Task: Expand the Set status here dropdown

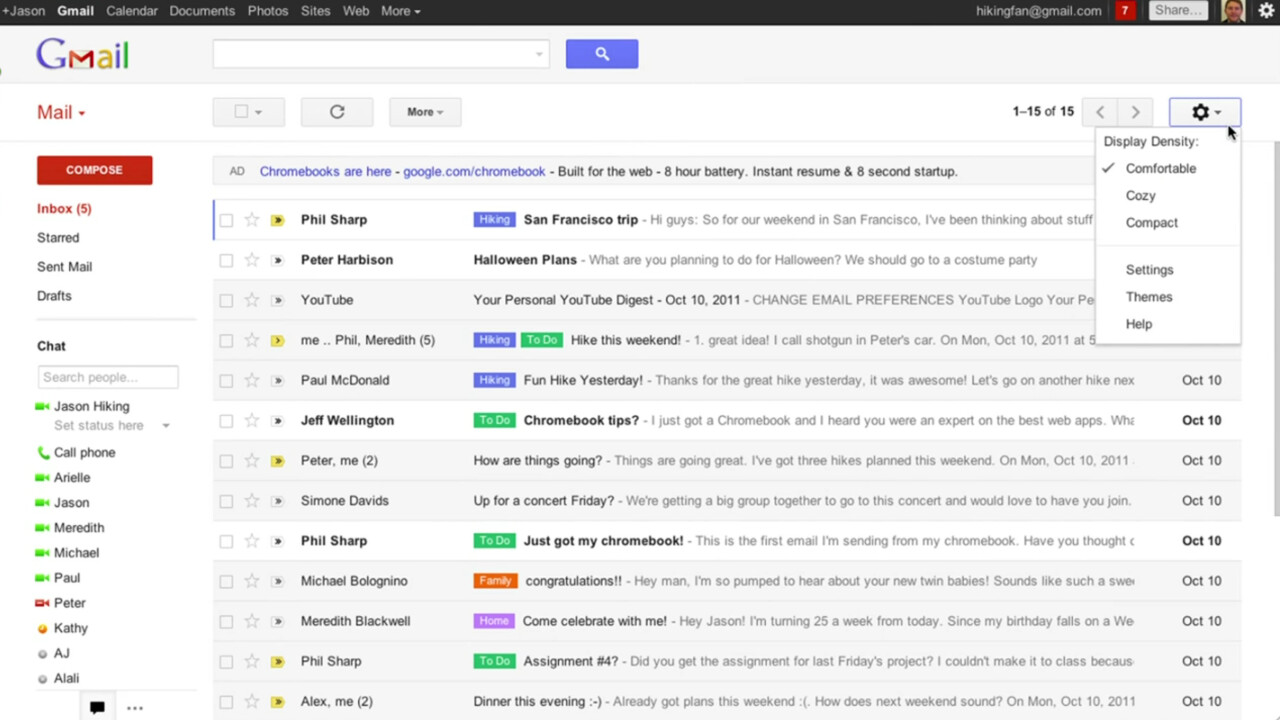Action: pos(165,426)
